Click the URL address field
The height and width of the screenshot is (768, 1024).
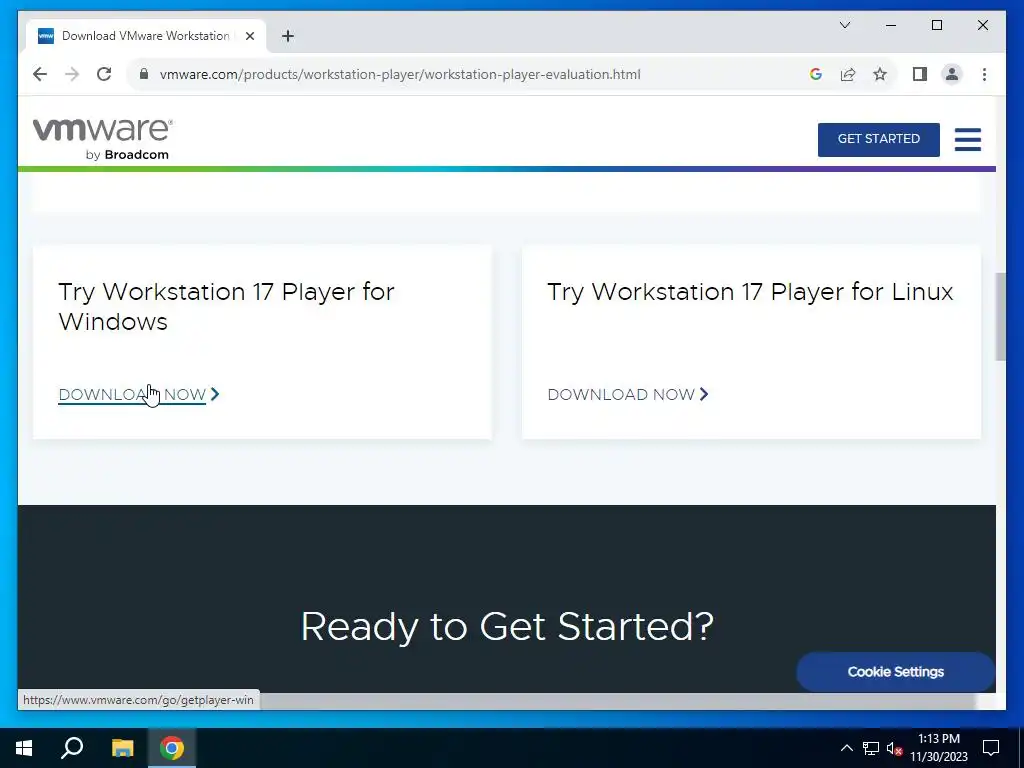point(400,74)
